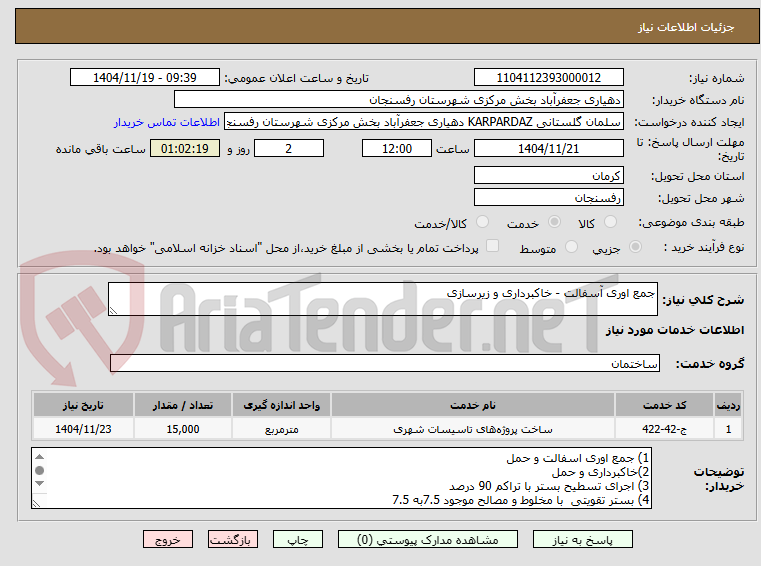Click the unit cell مترمربع
Viewport: 761px width, 566px height.
tap(281, 429)
